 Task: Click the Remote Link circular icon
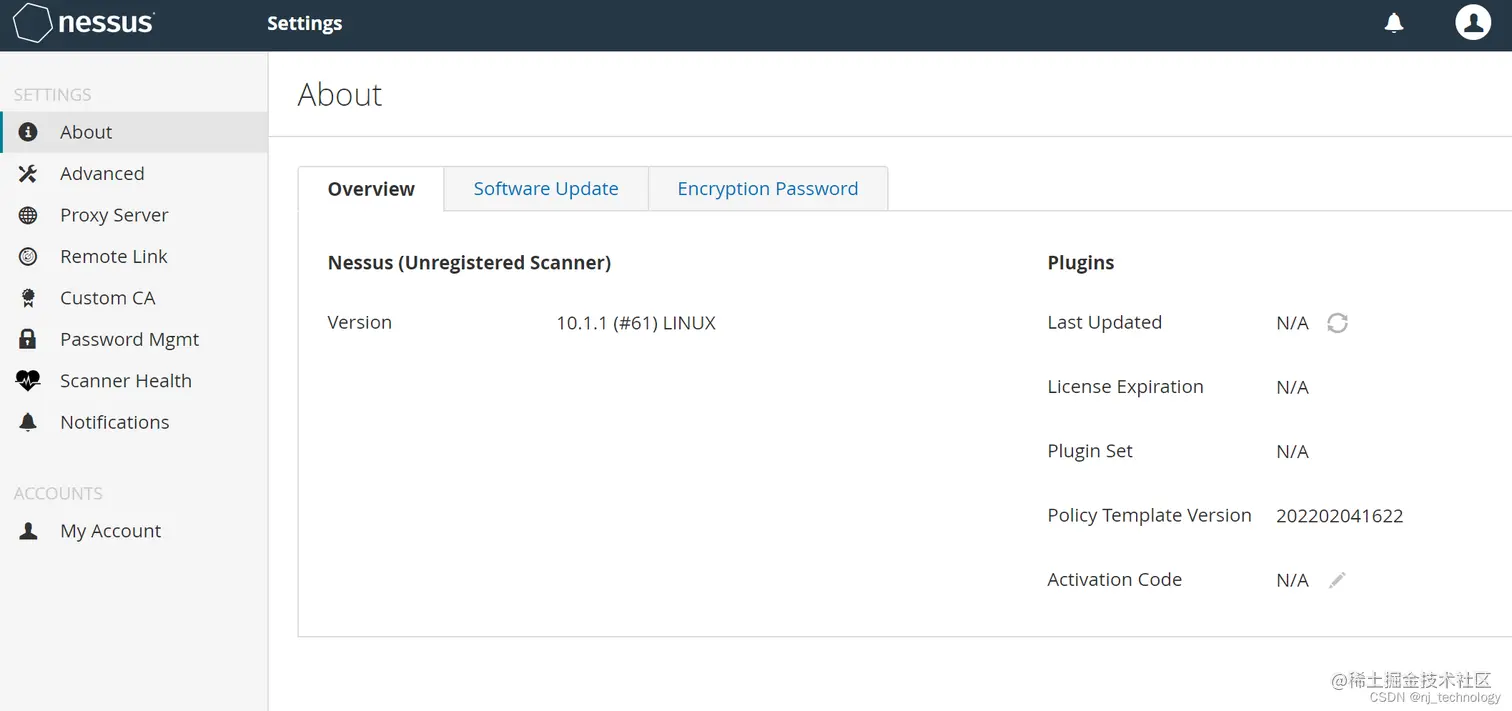pyautogui.click(x=28, y=257)
